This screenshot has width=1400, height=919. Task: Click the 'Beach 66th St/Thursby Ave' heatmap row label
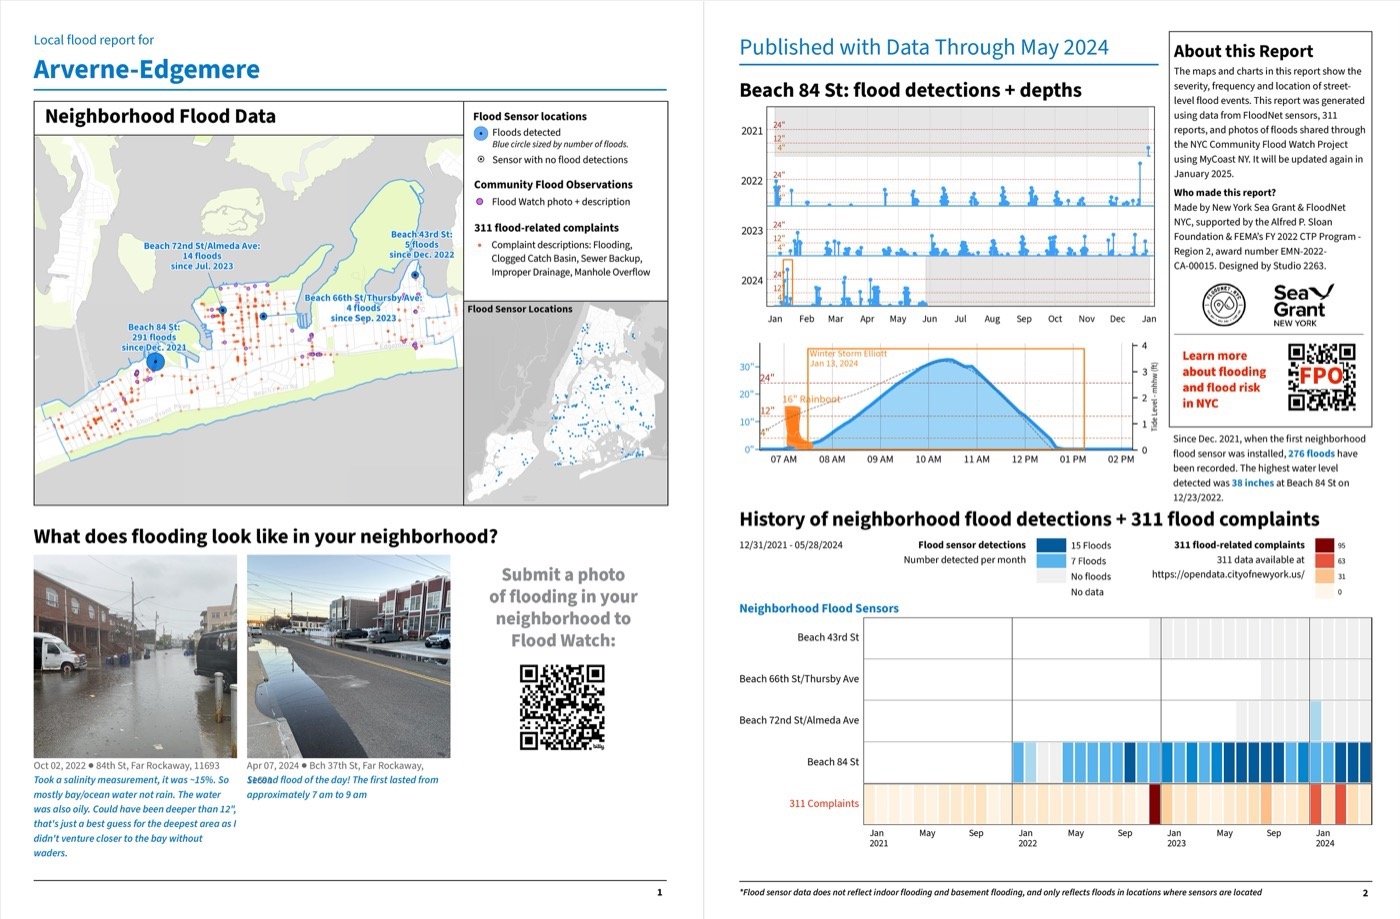[799, 679]
